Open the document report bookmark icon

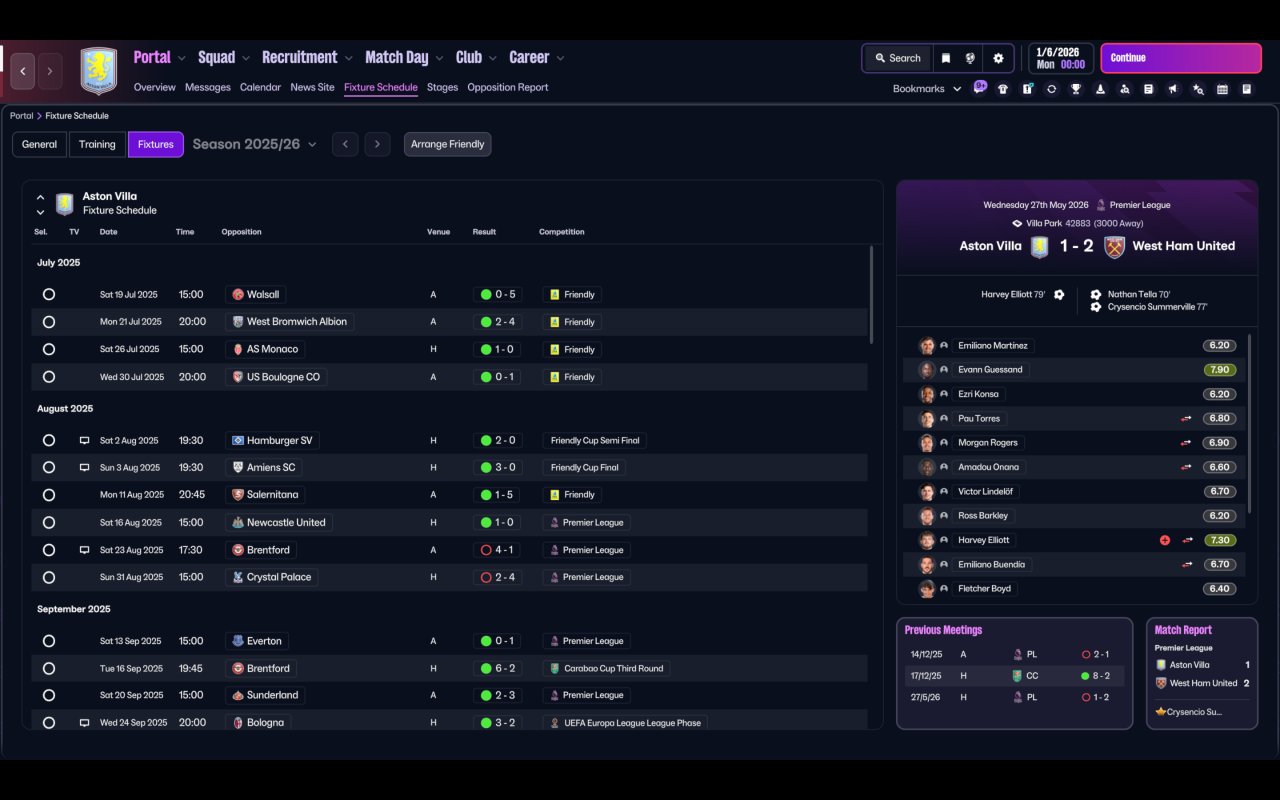1149,89
